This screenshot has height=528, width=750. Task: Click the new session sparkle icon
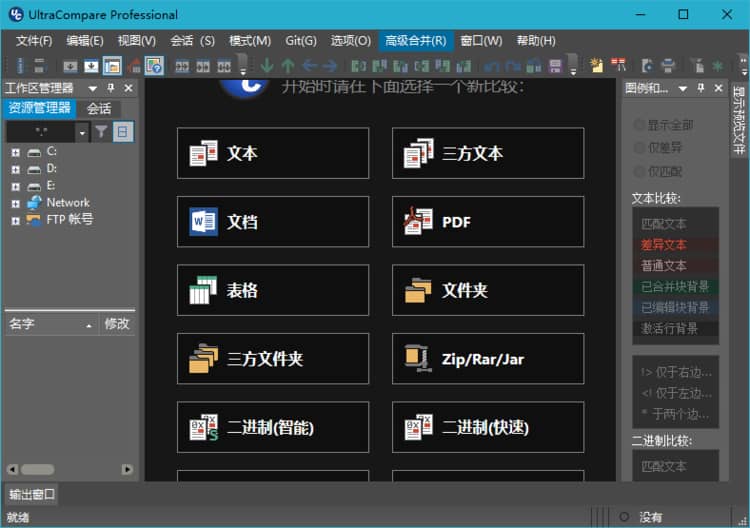click(x=597, y=66)
